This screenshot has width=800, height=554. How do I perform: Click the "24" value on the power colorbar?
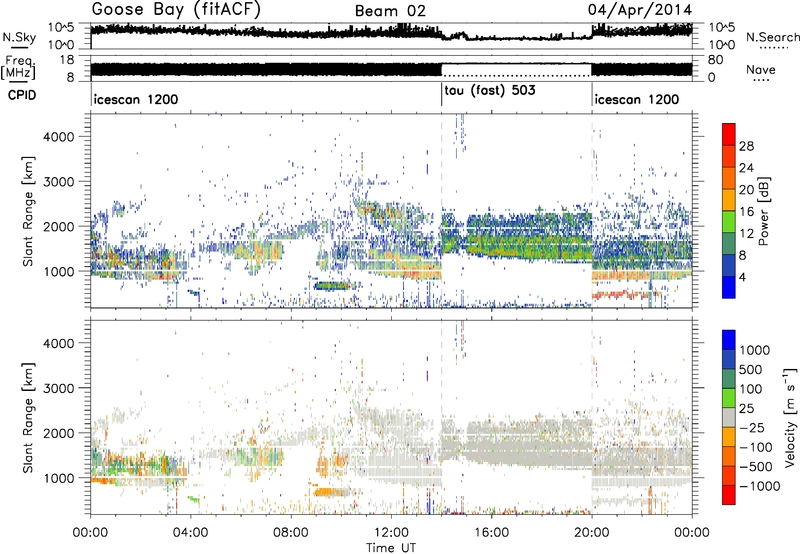point(746,168)
